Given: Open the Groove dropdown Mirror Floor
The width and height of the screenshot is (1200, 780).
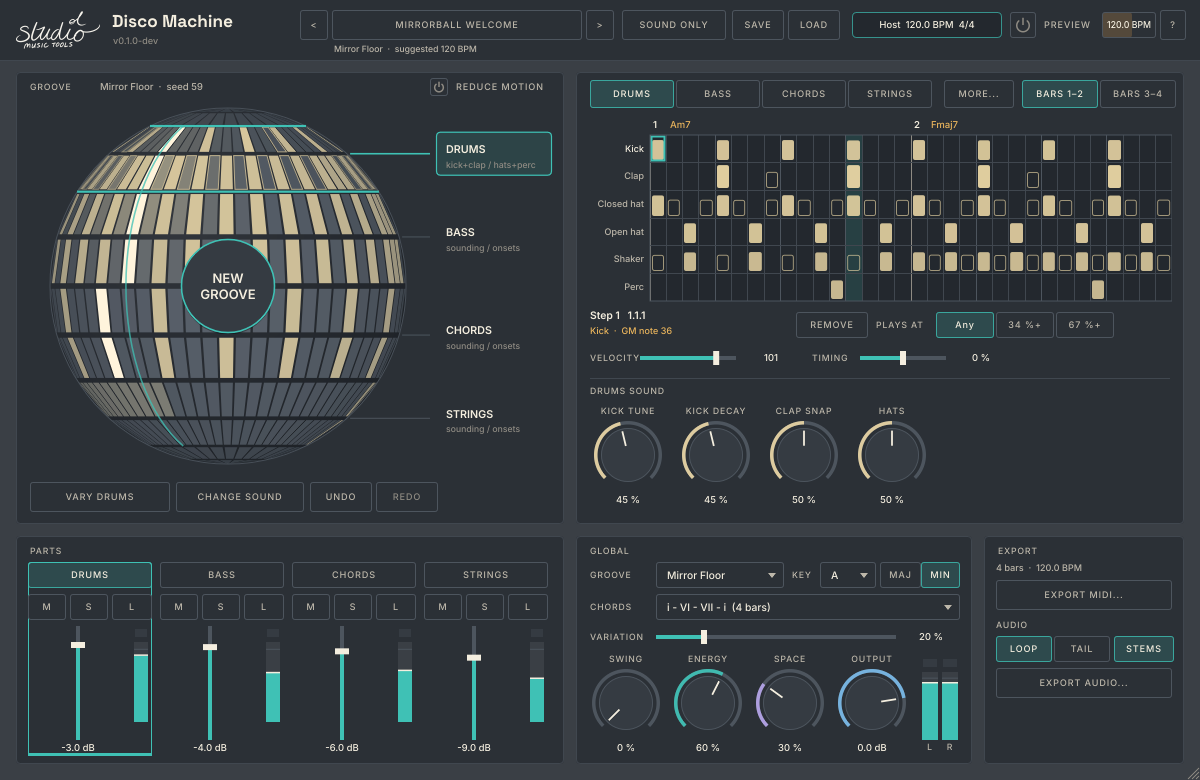Looking at the screenshot, I should [720, 575].
